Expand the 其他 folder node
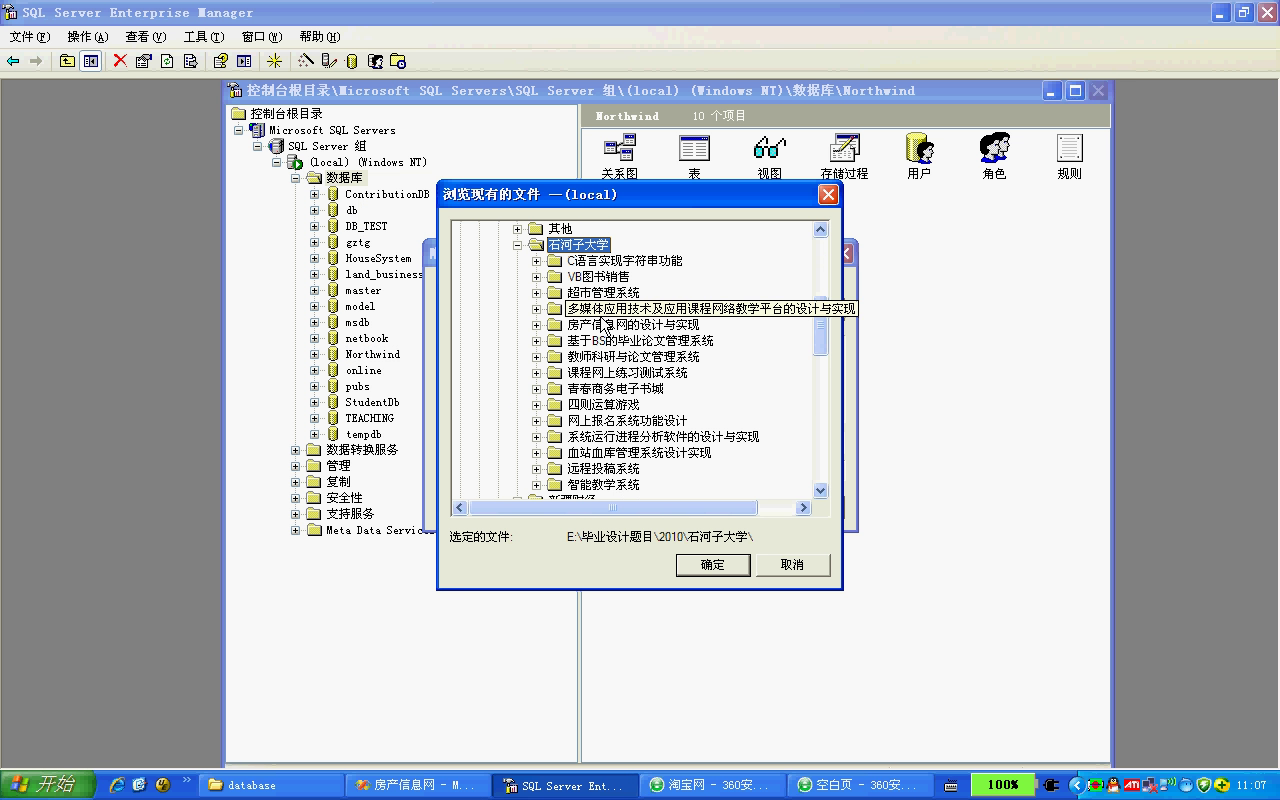 tap(518, 229)
